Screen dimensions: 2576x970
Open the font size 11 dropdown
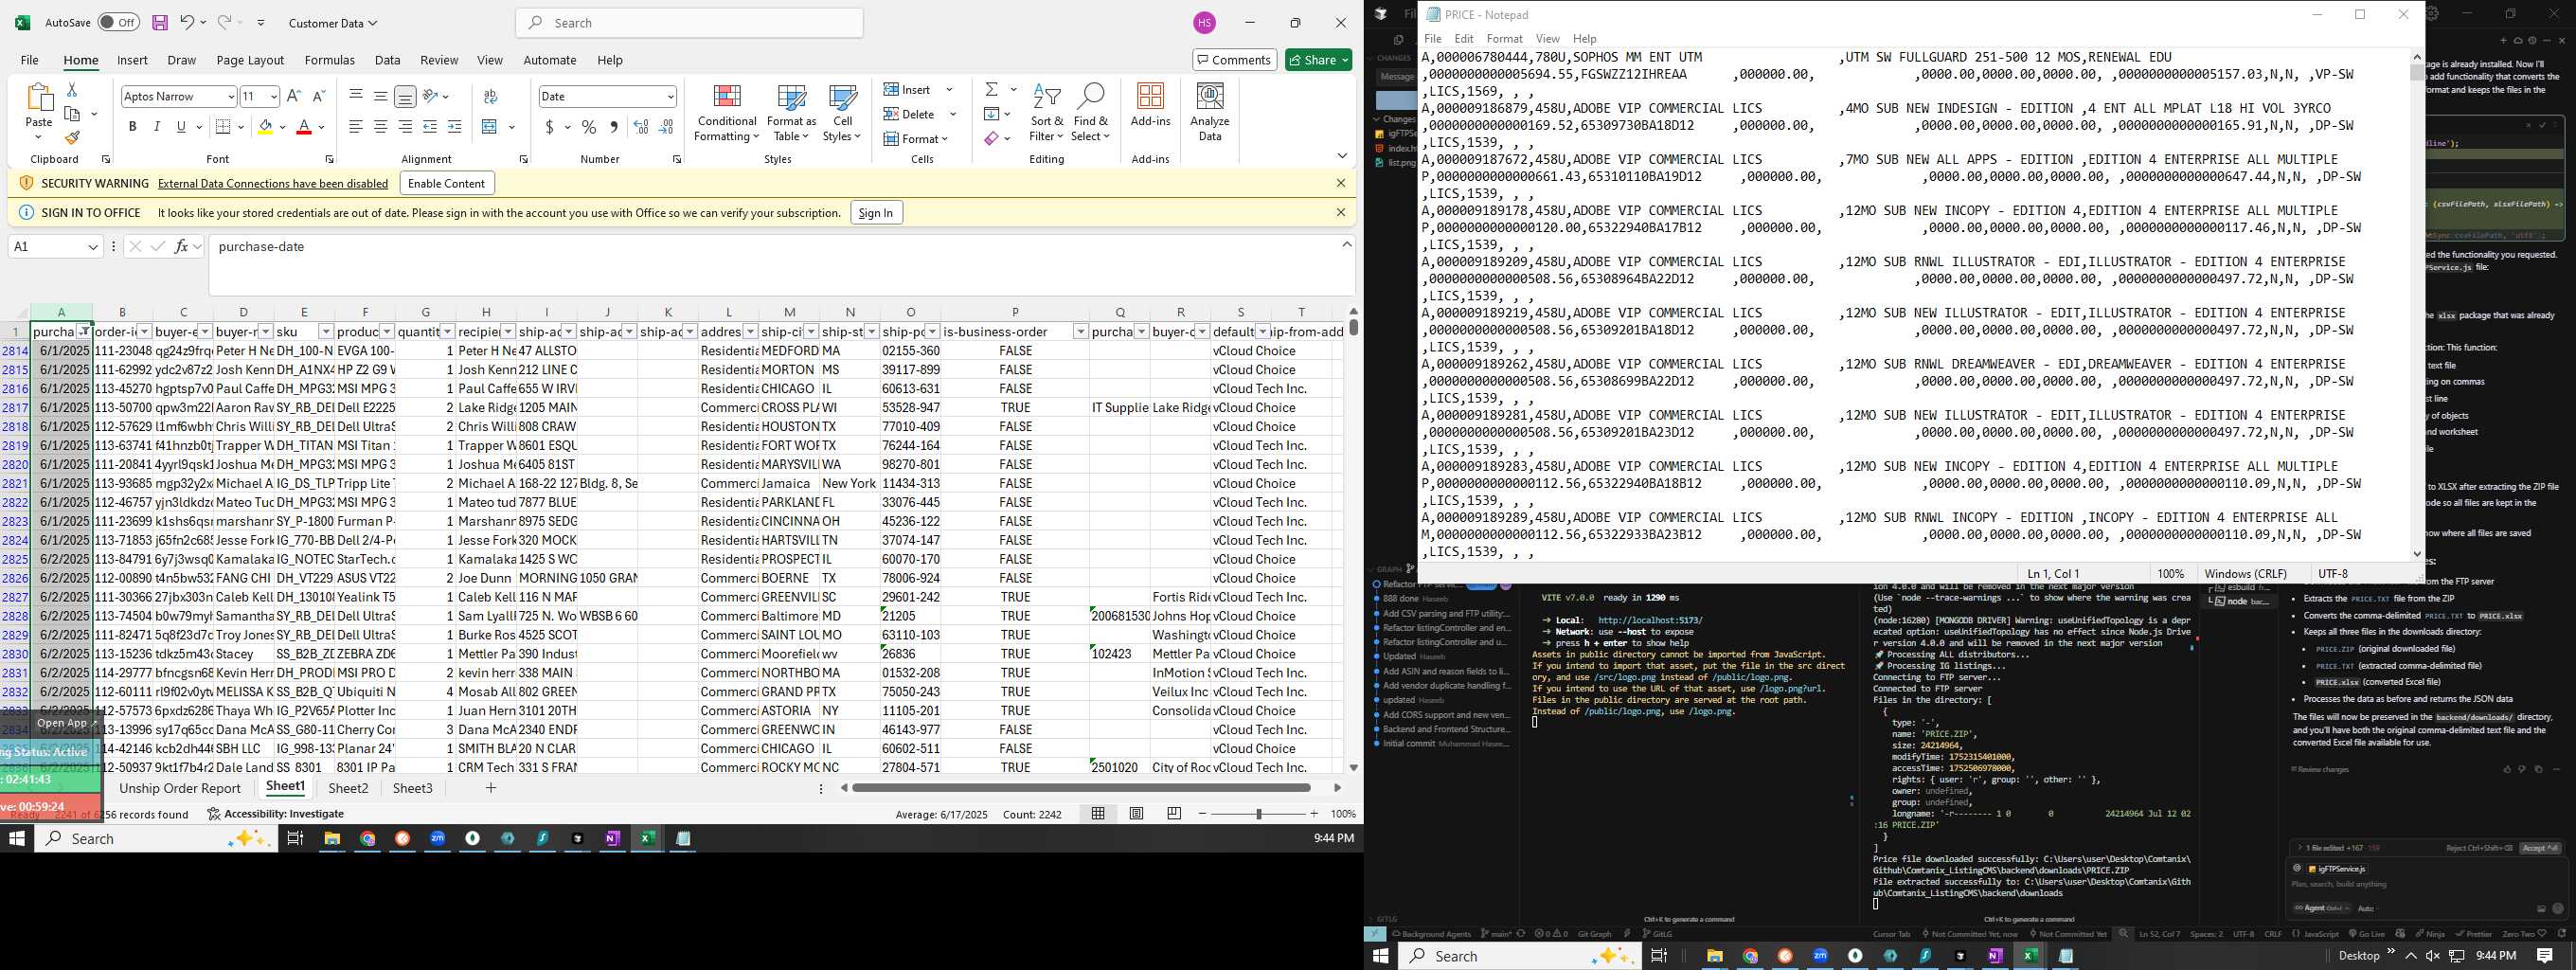[273, 96]
